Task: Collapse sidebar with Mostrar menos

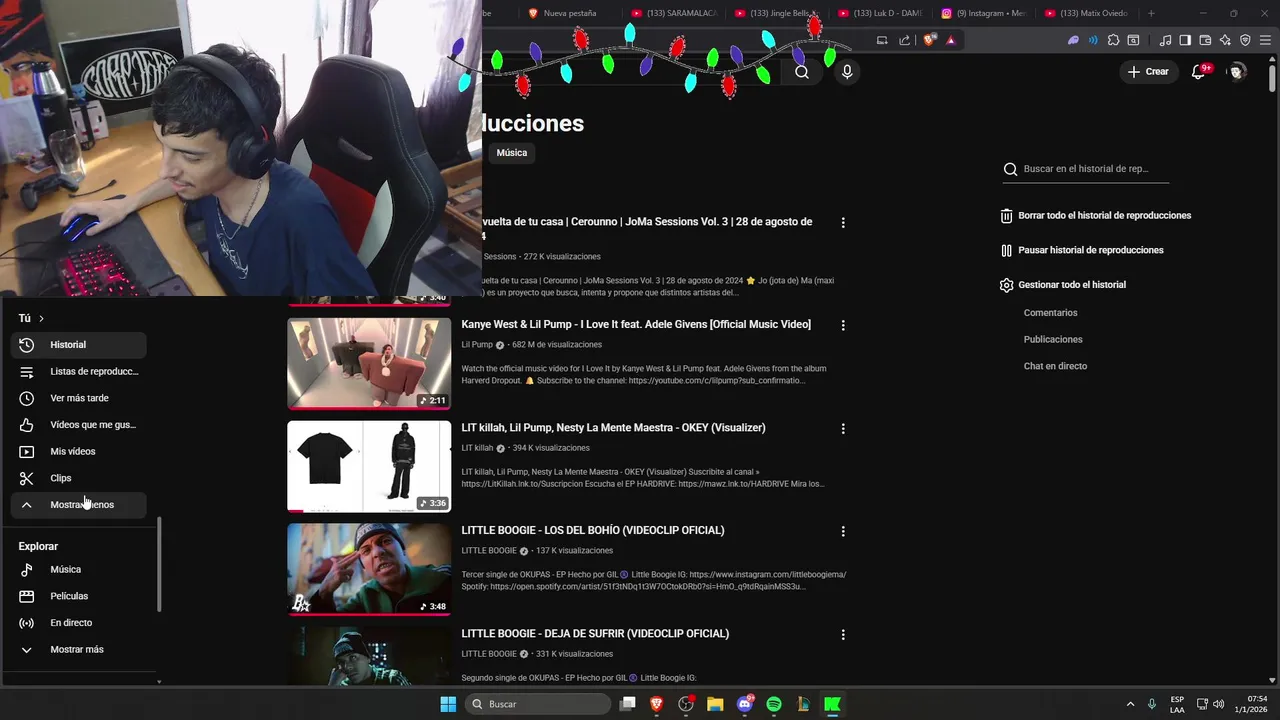Action: tap(79, 505)
